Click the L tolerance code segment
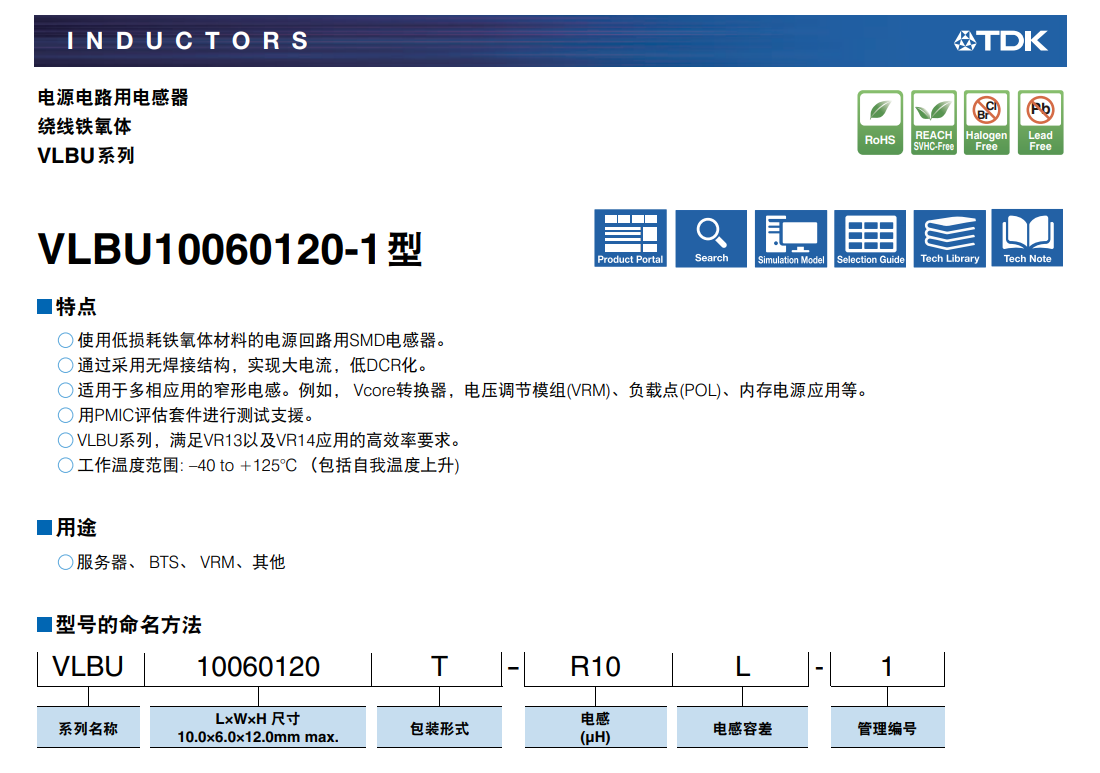 (742, 666)
